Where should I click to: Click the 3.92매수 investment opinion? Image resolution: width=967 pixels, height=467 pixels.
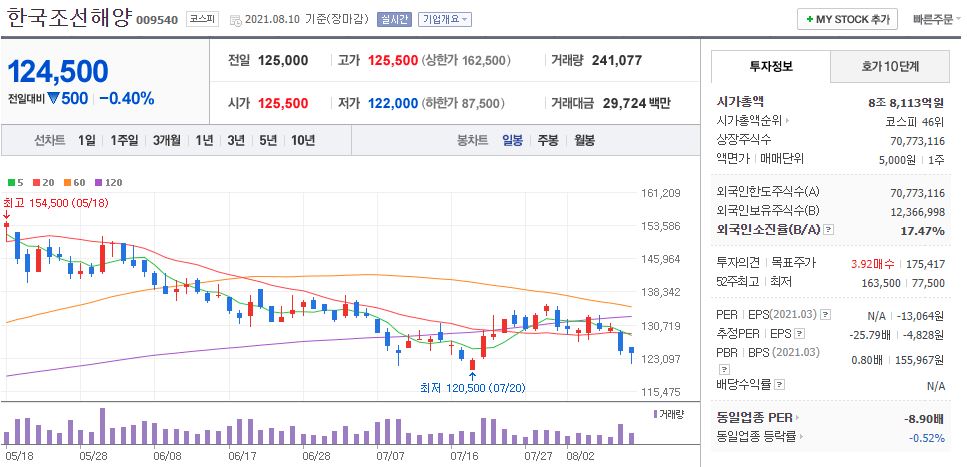(871, 264)
